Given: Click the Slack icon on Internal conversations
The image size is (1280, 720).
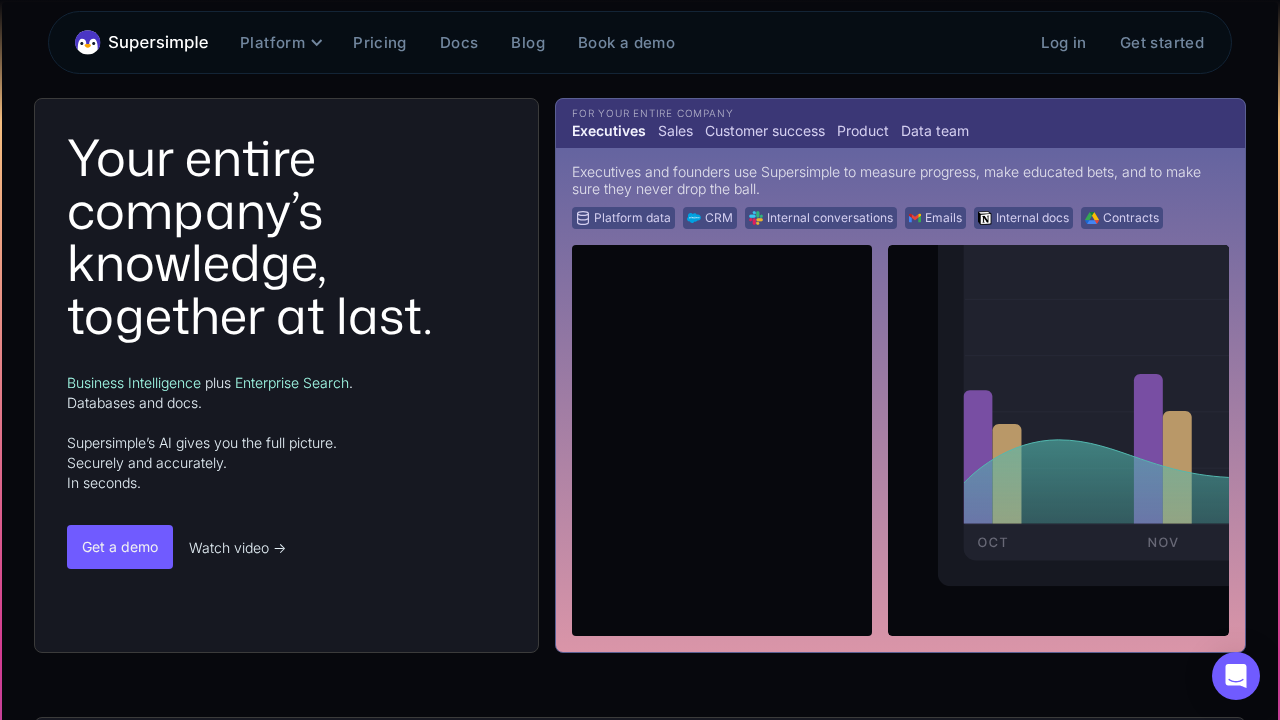Looking at the screenshot, I should pos(756,218).
